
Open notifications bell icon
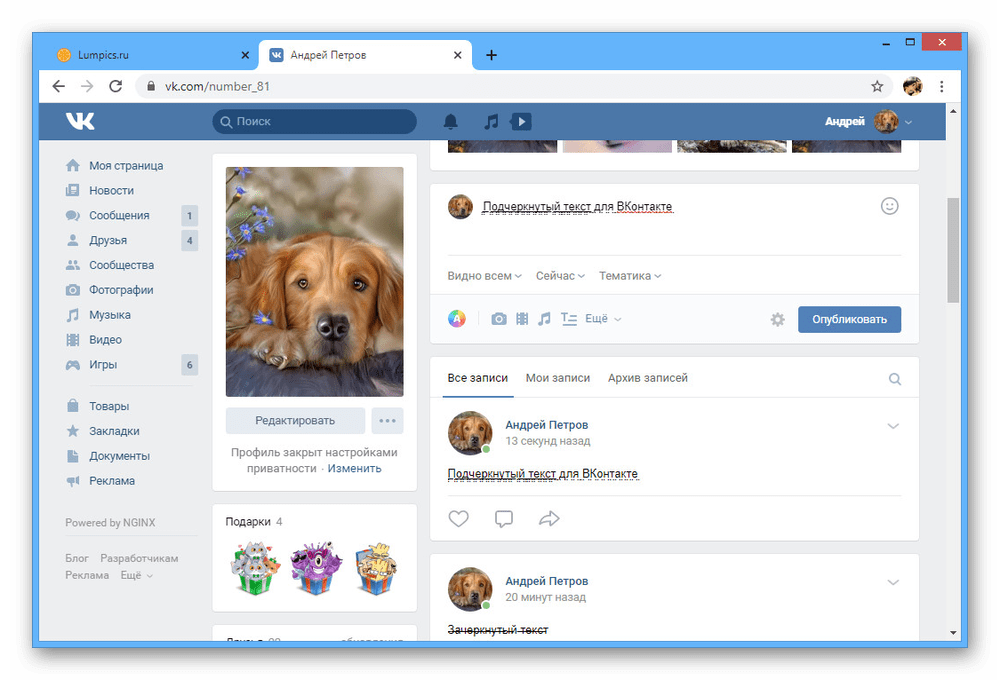point(450,121)
